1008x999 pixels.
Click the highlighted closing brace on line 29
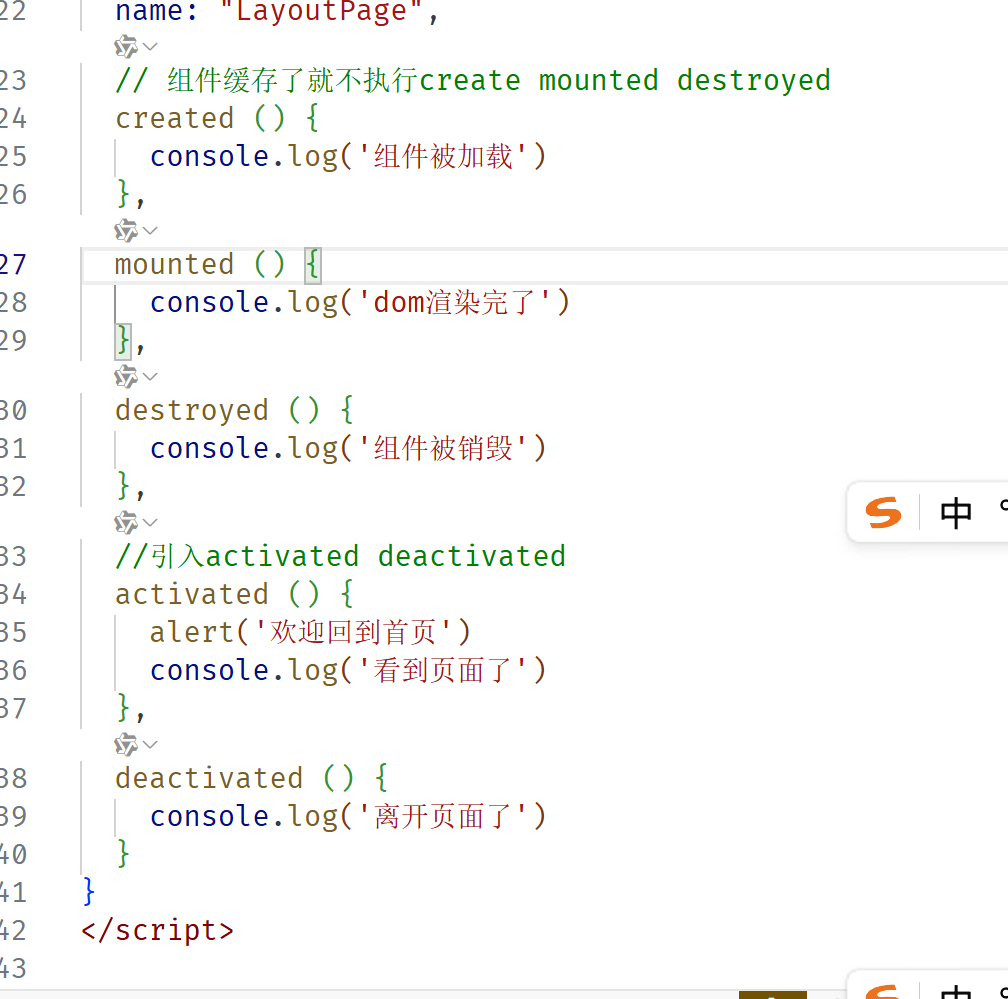[x=123, y=340]
